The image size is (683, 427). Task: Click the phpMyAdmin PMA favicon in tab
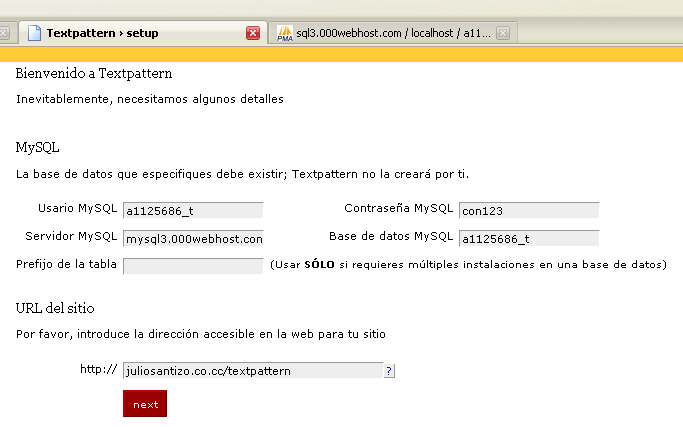pos(285,33)
